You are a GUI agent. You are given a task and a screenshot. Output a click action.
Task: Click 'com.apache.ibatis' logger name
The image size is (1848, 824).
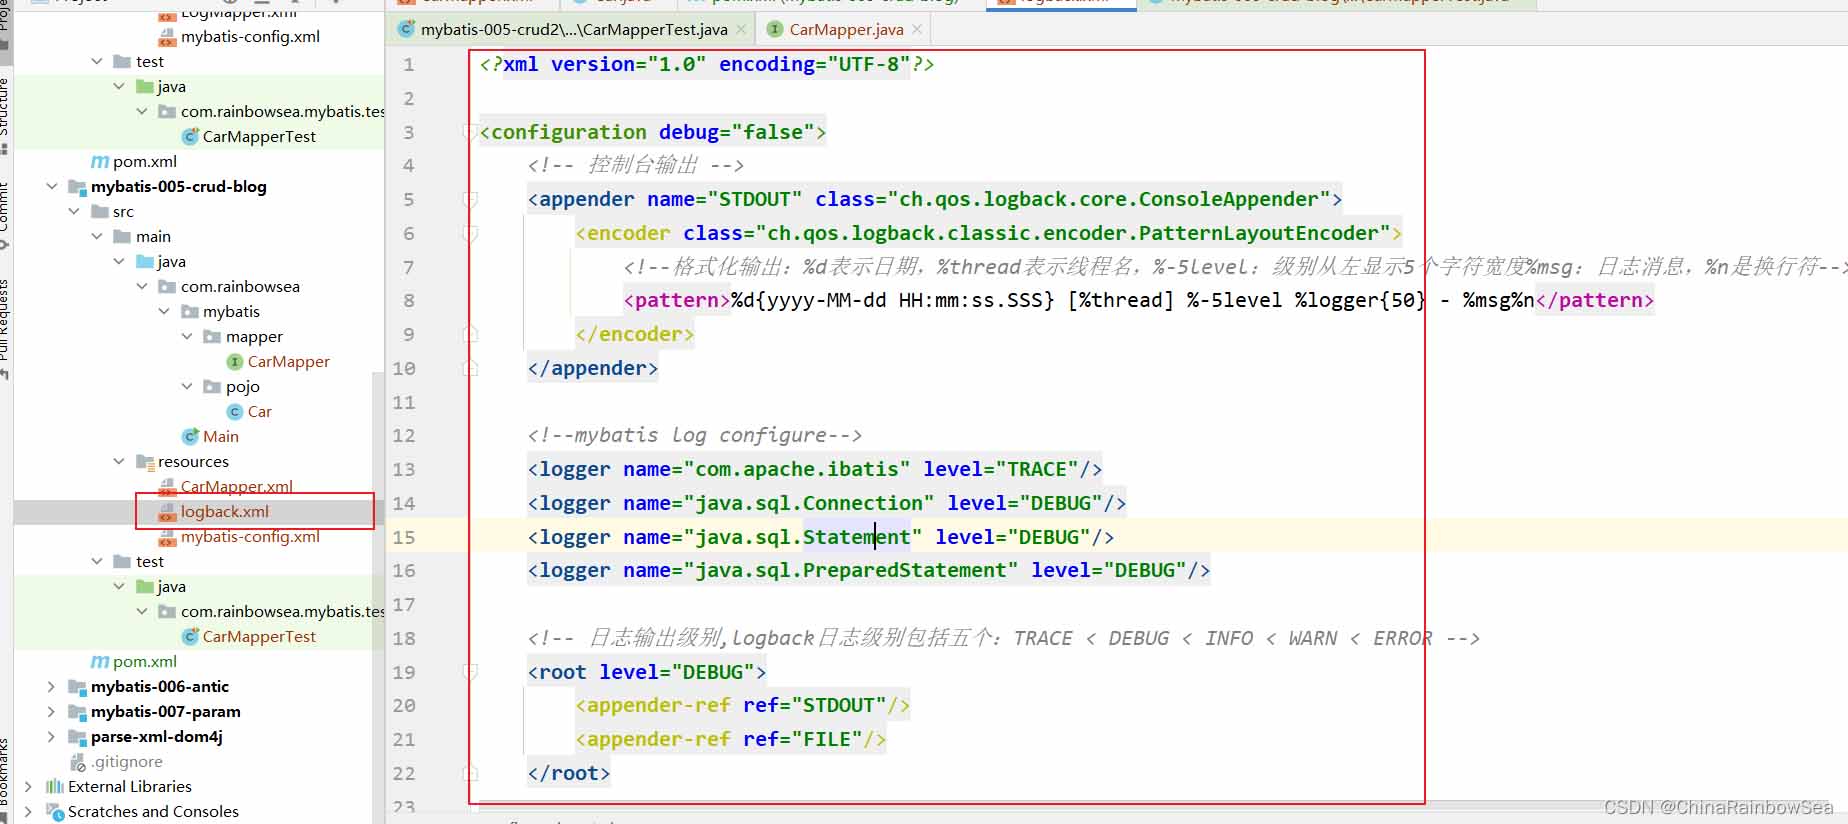tap(797, 470)
